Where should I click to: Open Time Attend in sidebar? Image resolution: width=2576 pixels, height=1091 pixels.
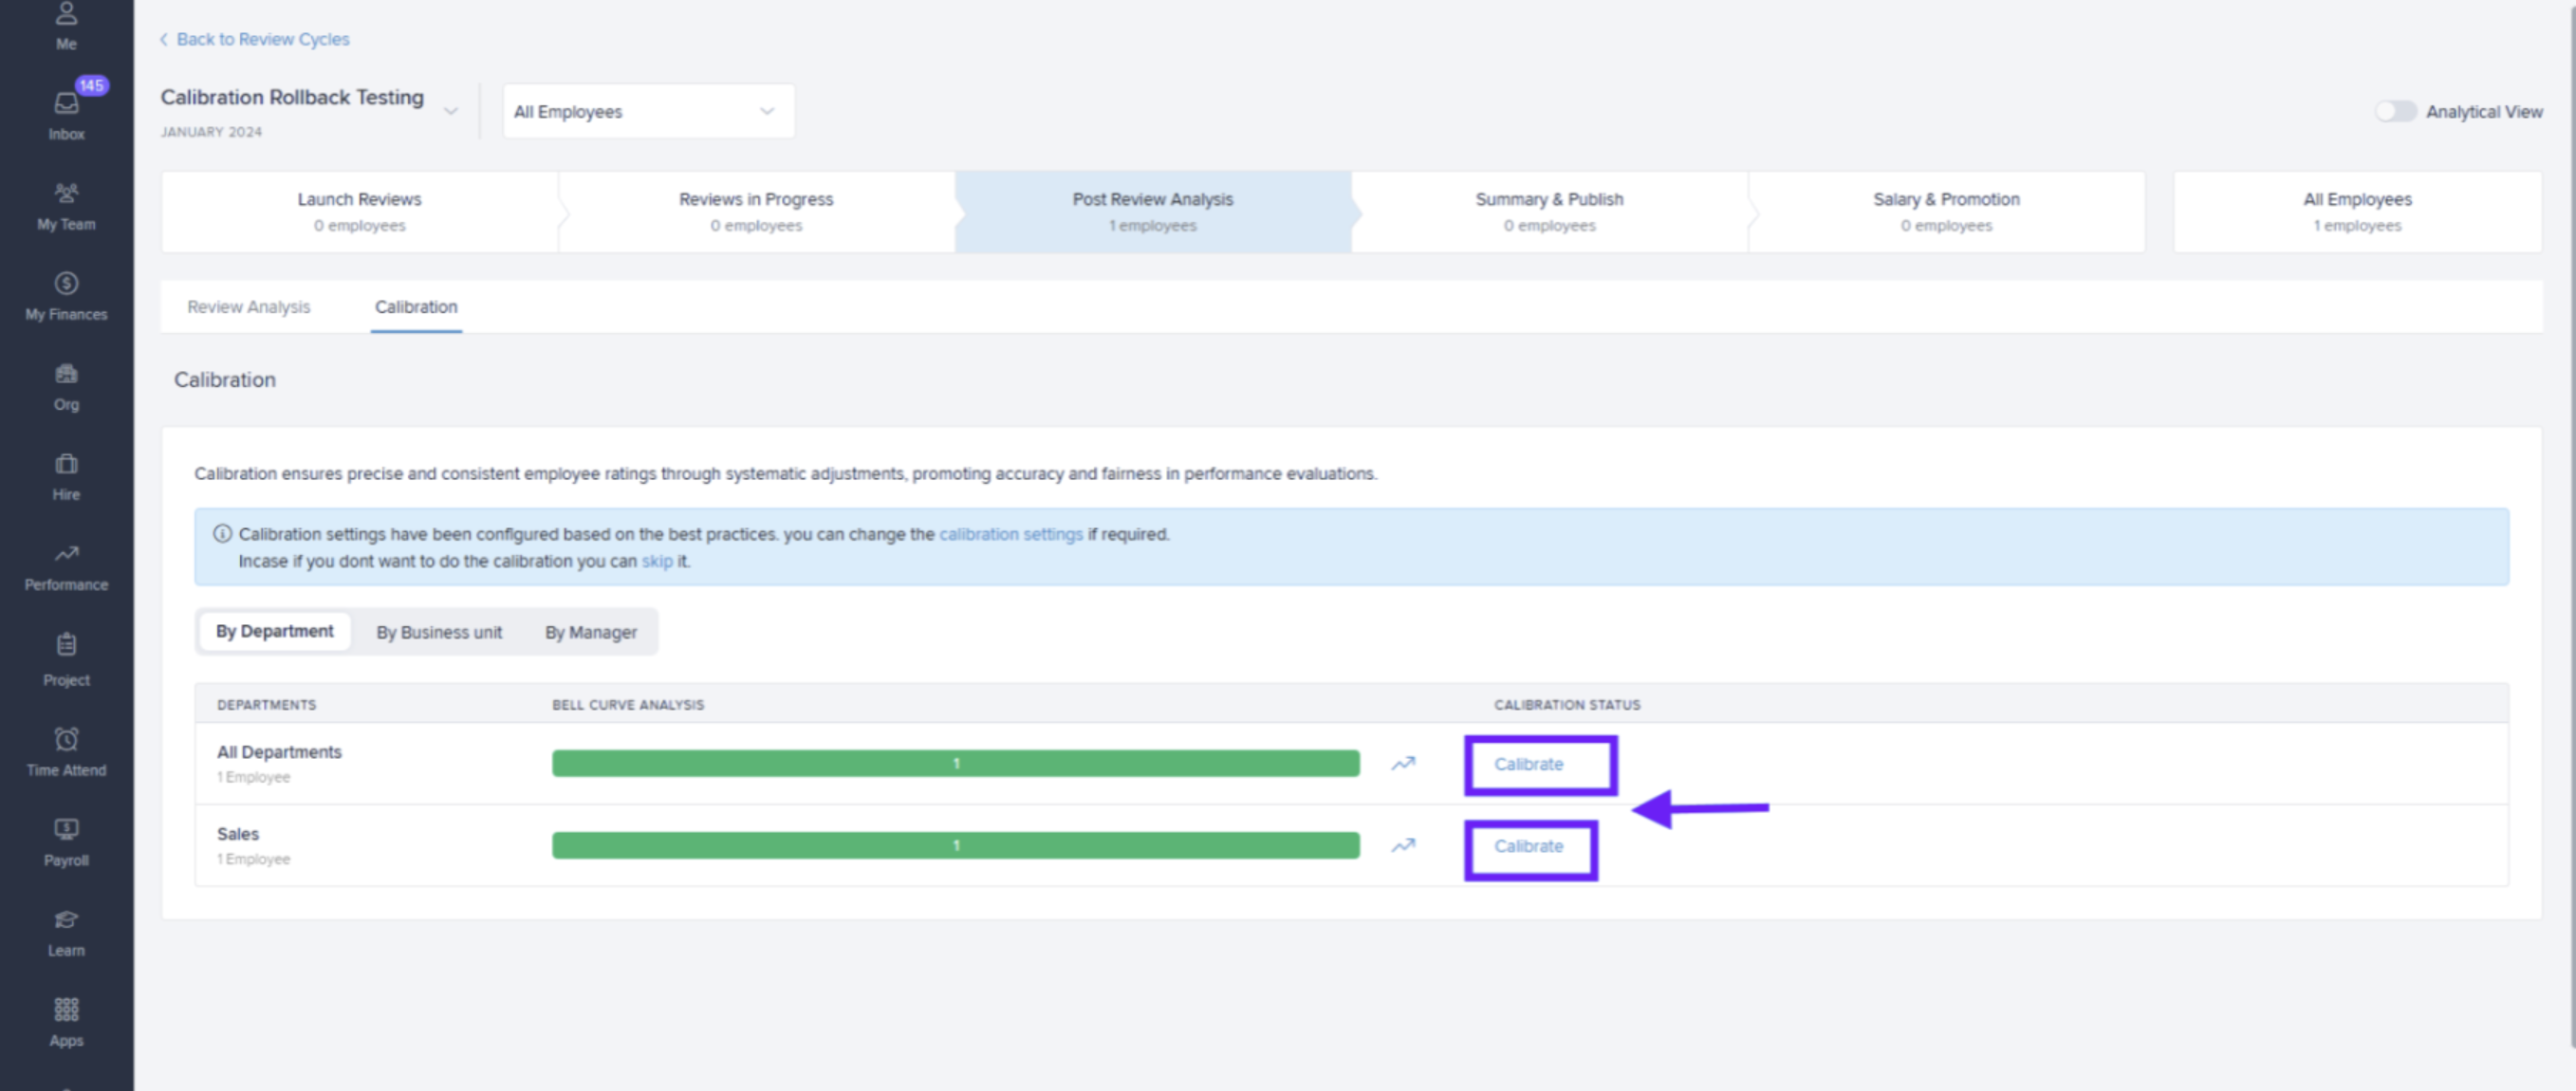(x=66, y=751)
